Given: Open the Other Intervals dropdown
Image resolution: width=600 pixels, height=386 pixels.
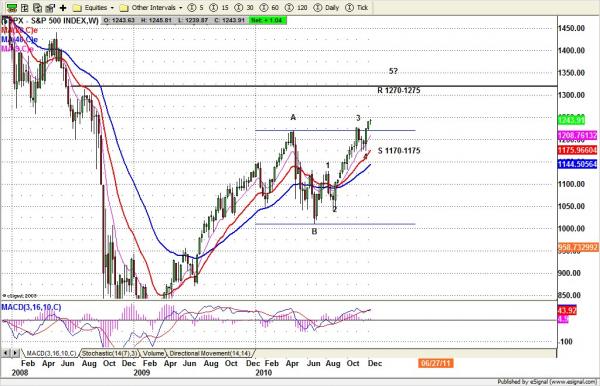Looking at the screenshot, I should (x=151, y=7).
